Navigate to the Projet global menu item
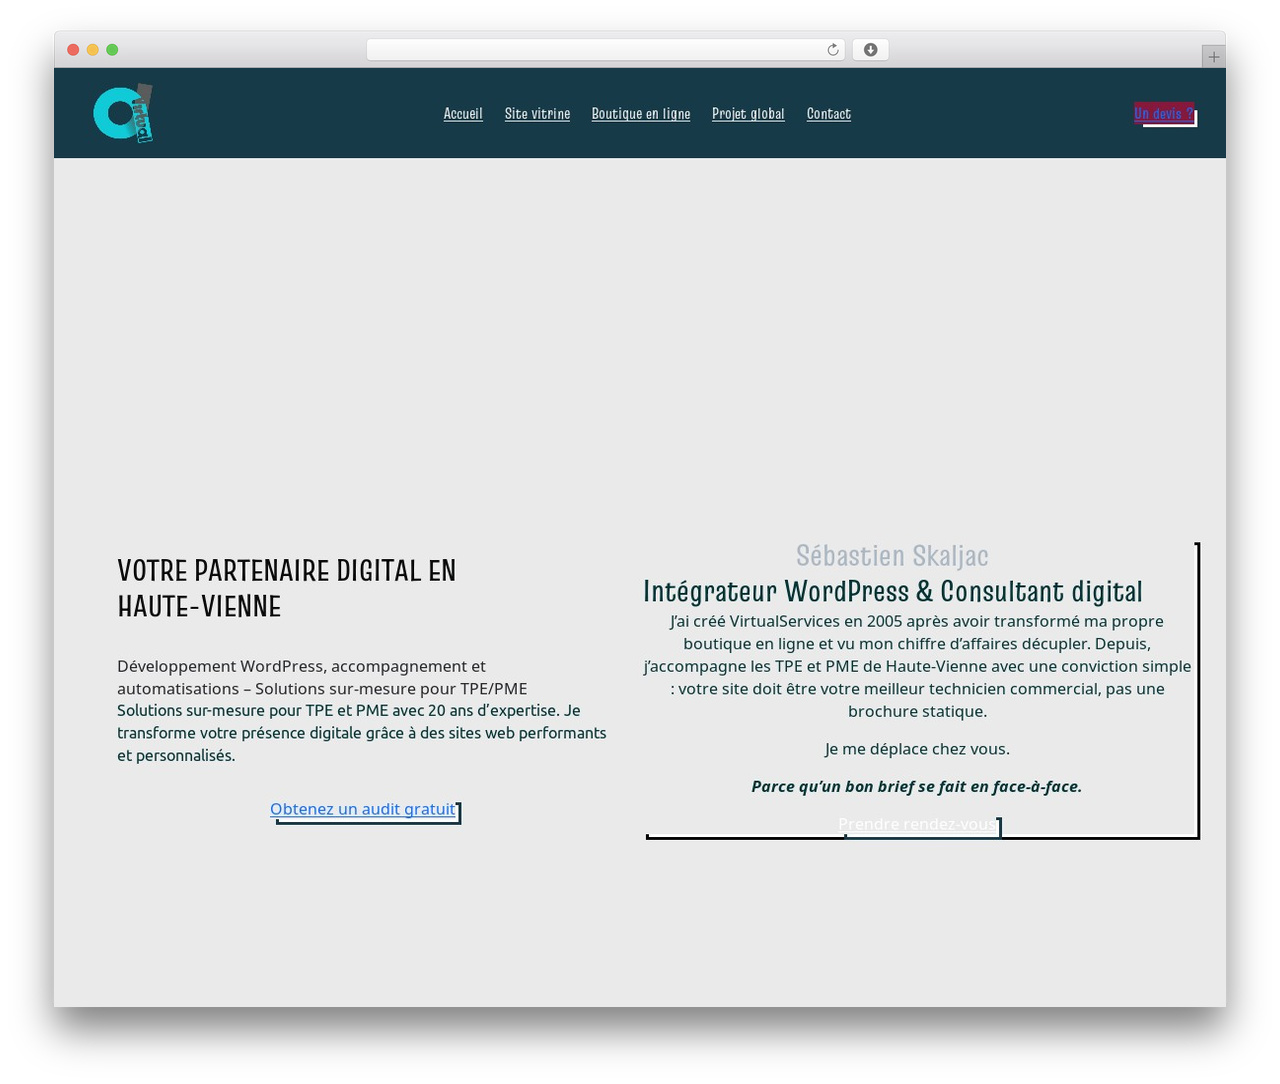 [x=748, y=114]
